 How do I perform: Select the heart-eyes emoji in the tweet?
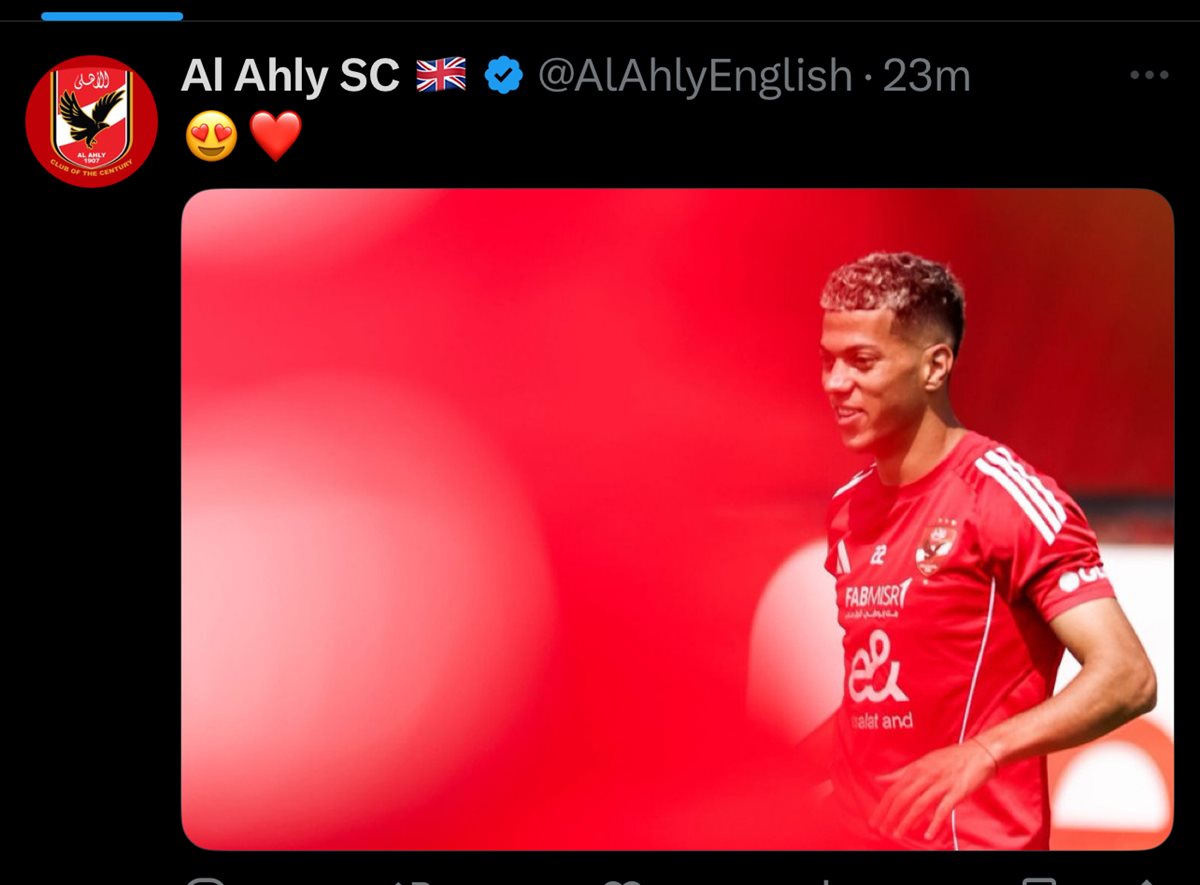coord(212,136)
